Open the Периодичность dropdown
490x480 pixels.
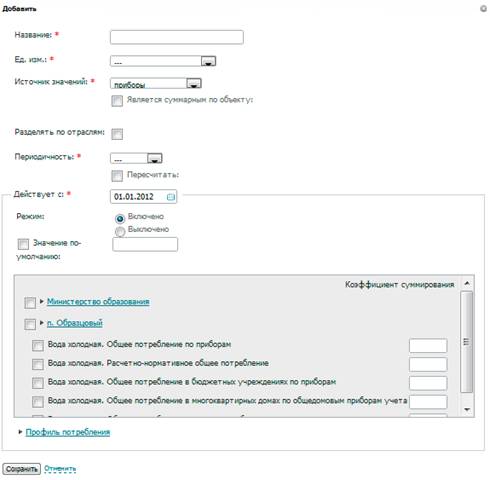pyautogui.click(x=155, y=158)
